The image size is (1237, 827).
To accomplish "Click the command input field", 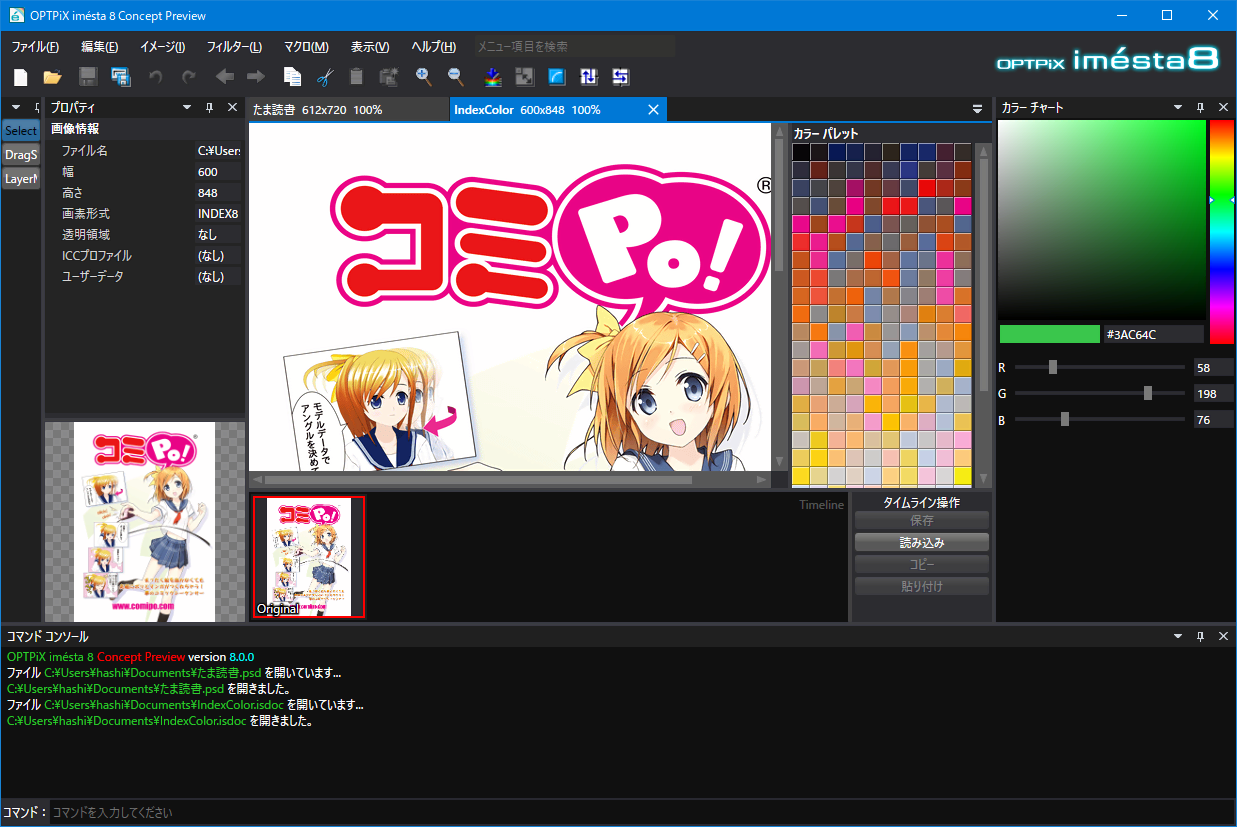I will coord(640,812).
